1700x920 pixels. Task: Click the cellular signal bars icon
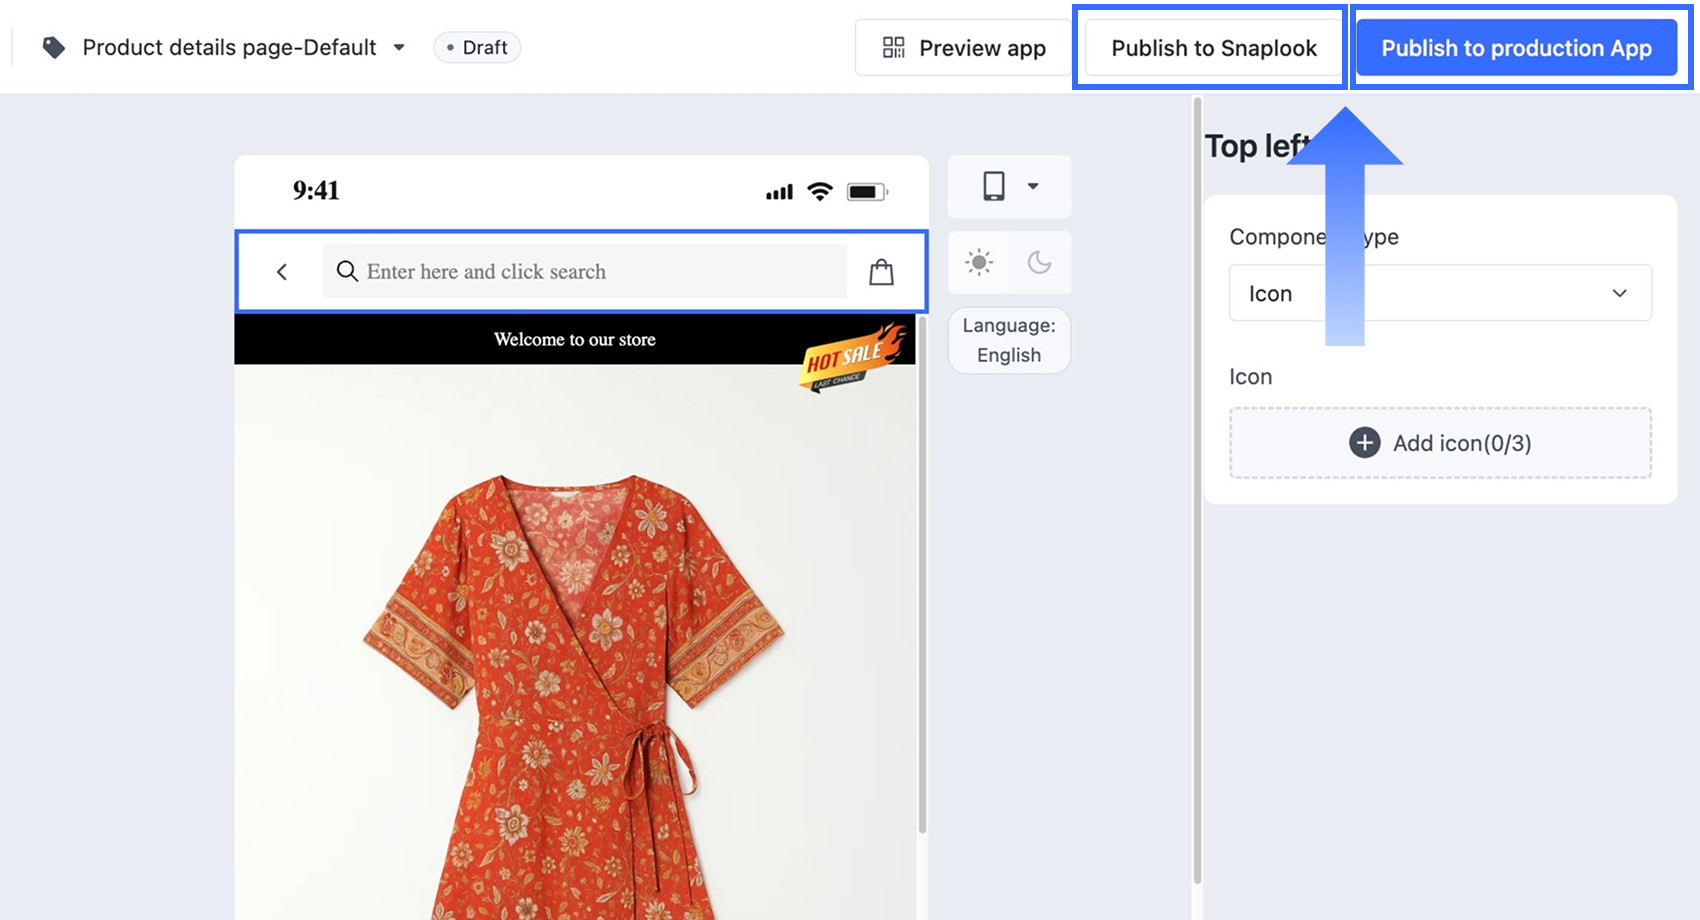point(779,192)
